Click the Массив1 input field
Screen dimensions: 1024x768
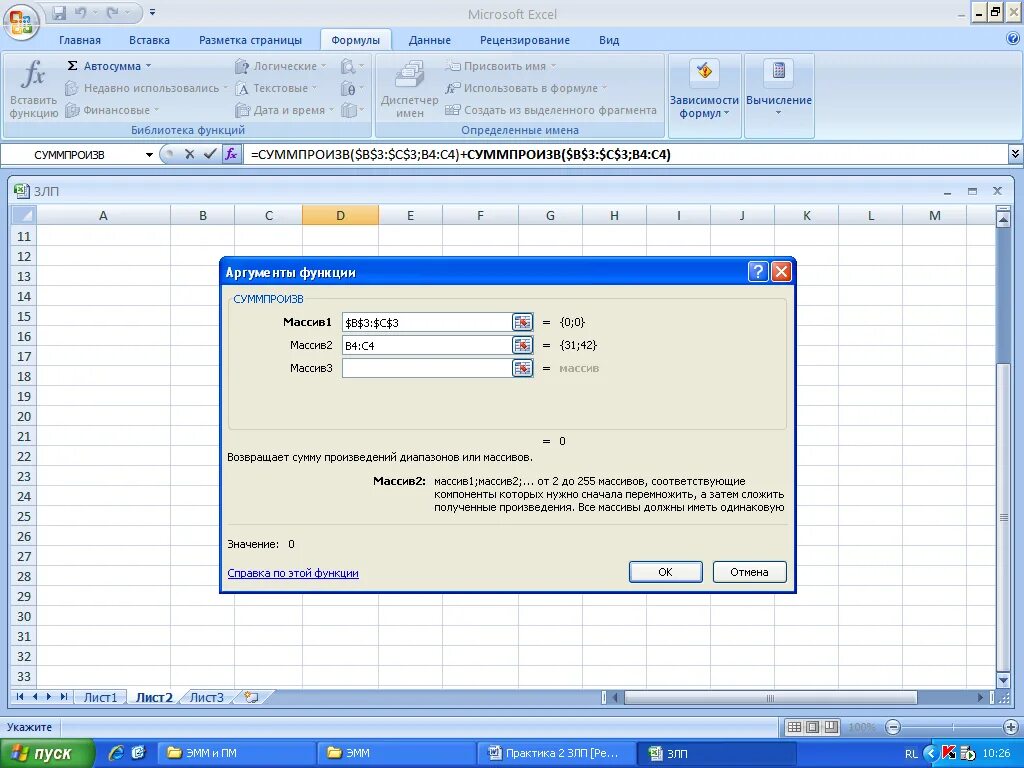coord(426,323)
